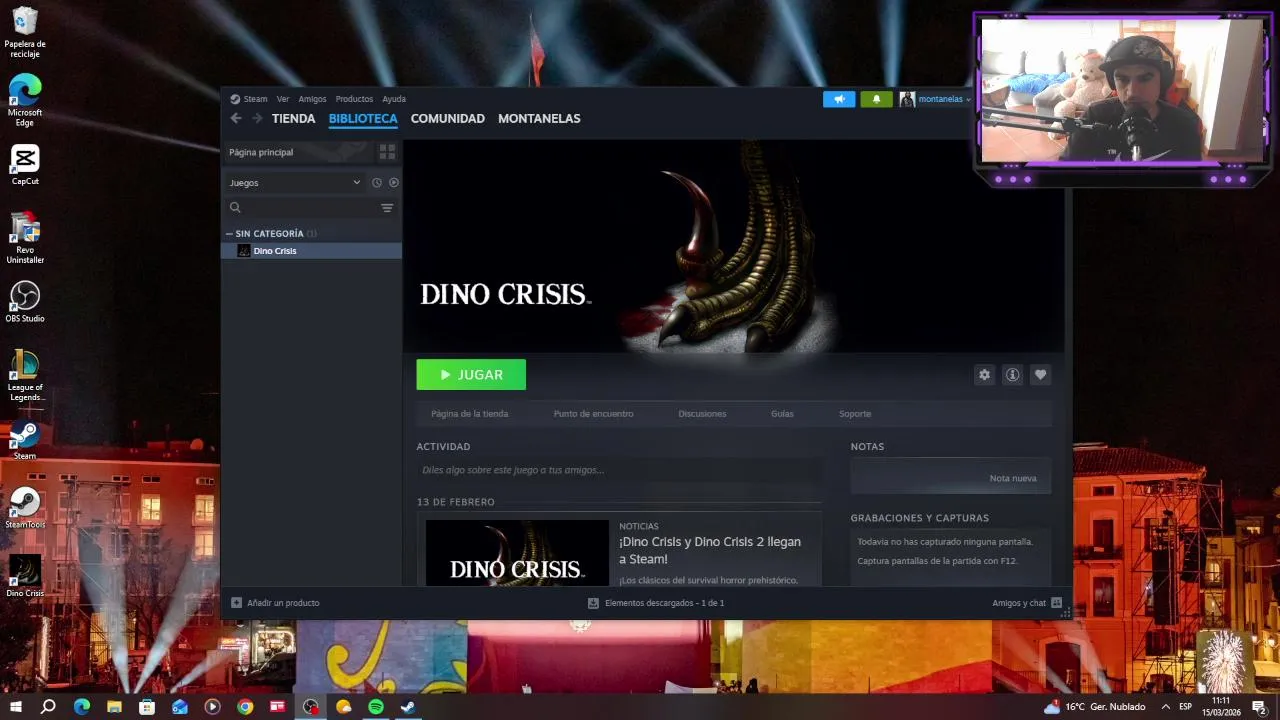Image resolution: width=1280 pixels, height=720 pixels.
Task: Open Soporte link
Action: tap(855, 414)
